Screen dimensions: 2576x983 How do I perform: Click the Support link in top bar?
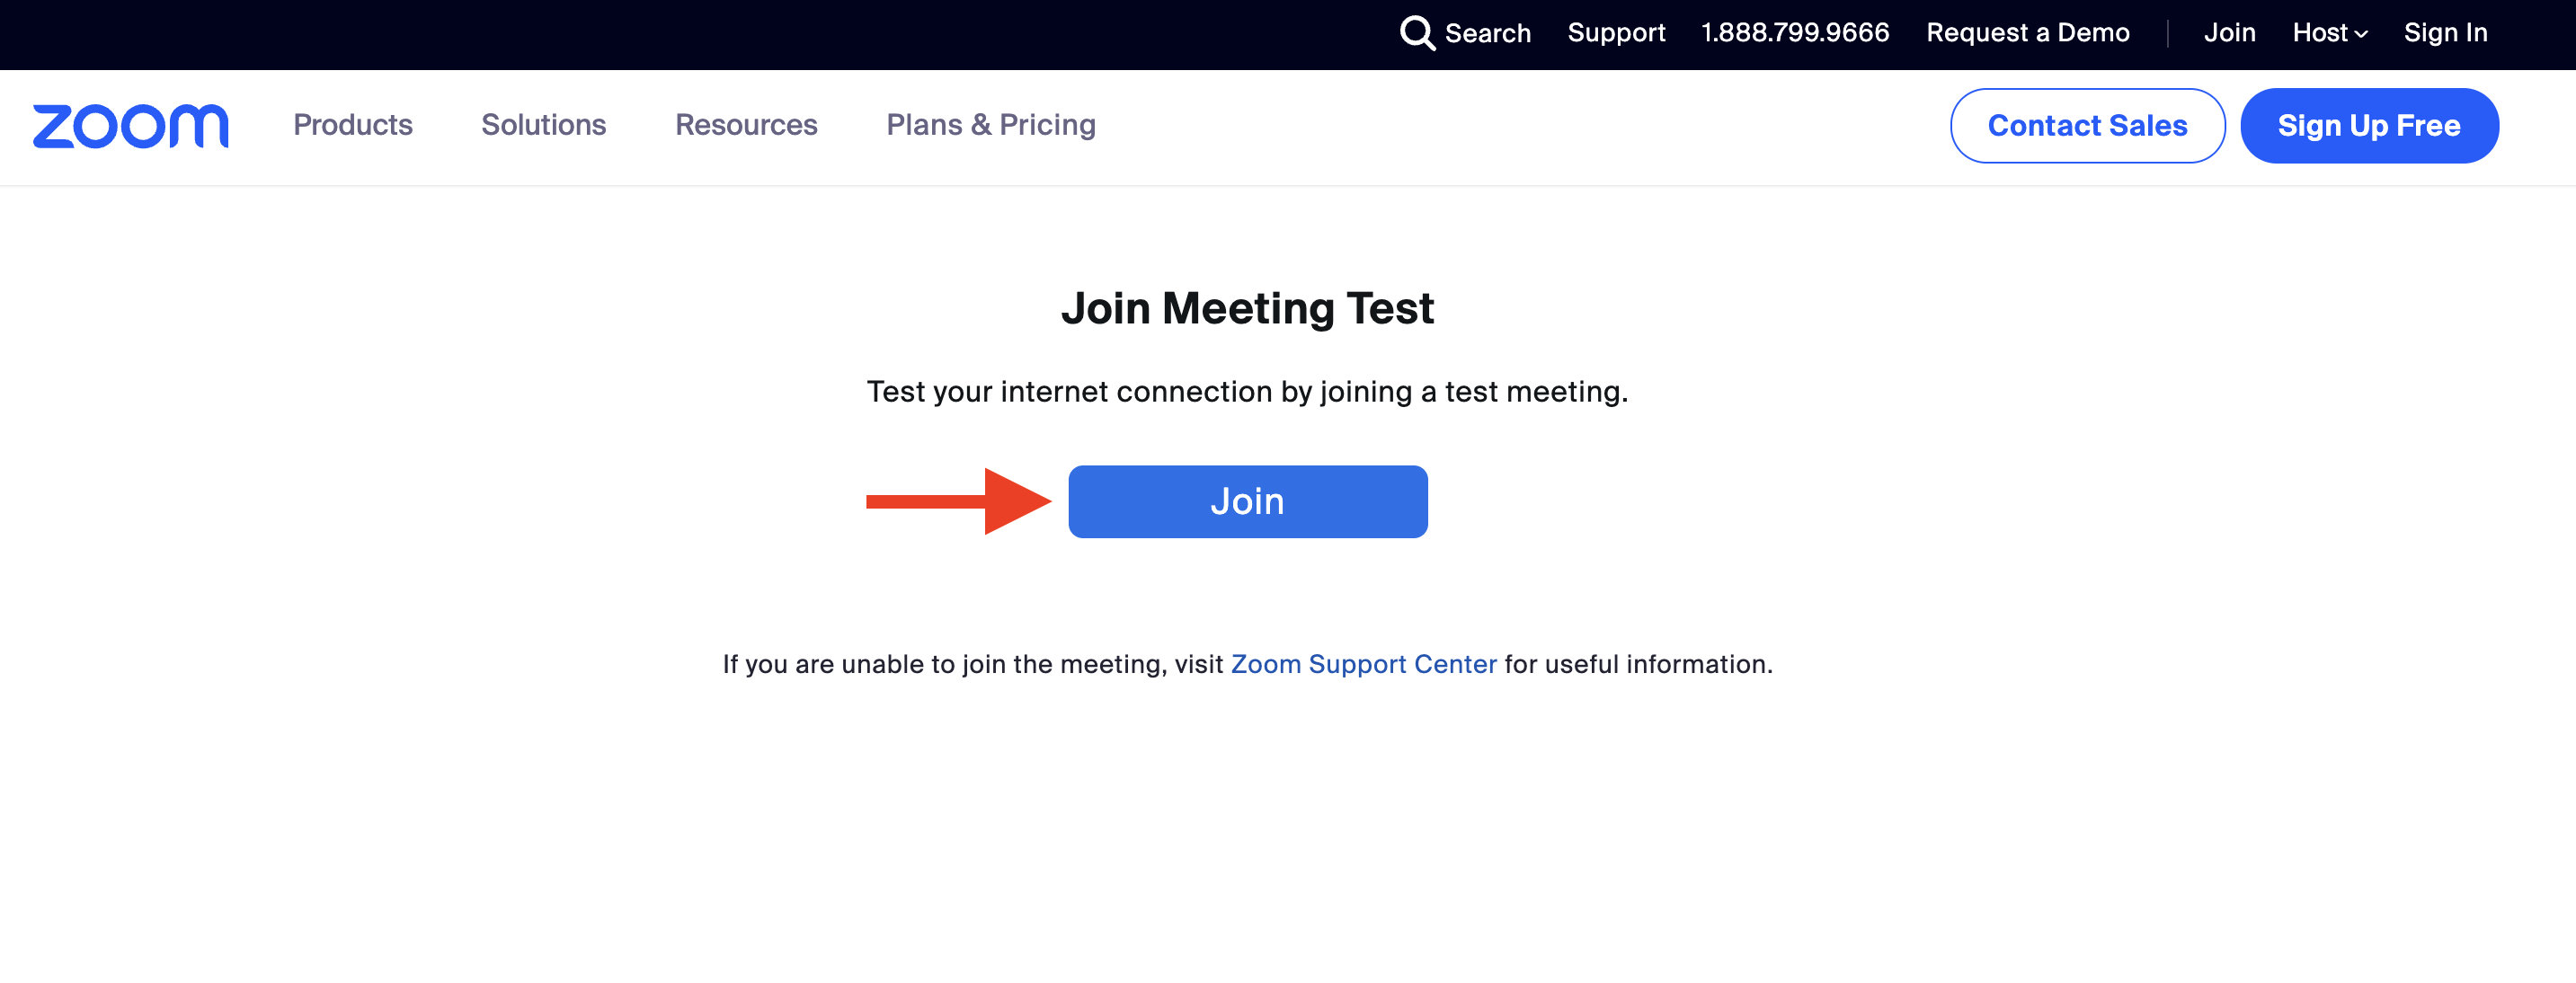[1616, 33]
